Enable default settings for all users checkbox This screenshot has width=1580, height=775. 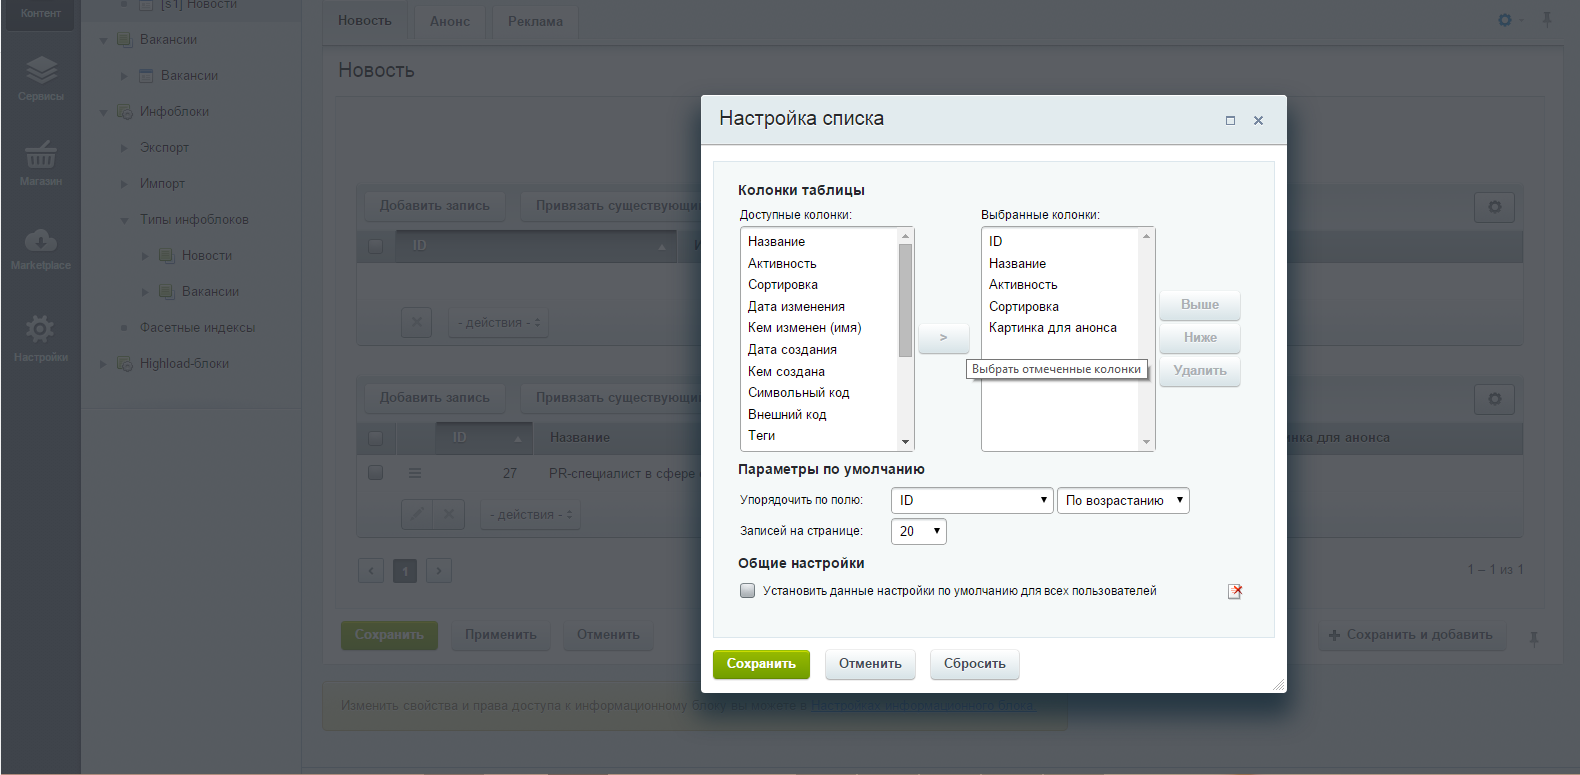coord(747,591)
